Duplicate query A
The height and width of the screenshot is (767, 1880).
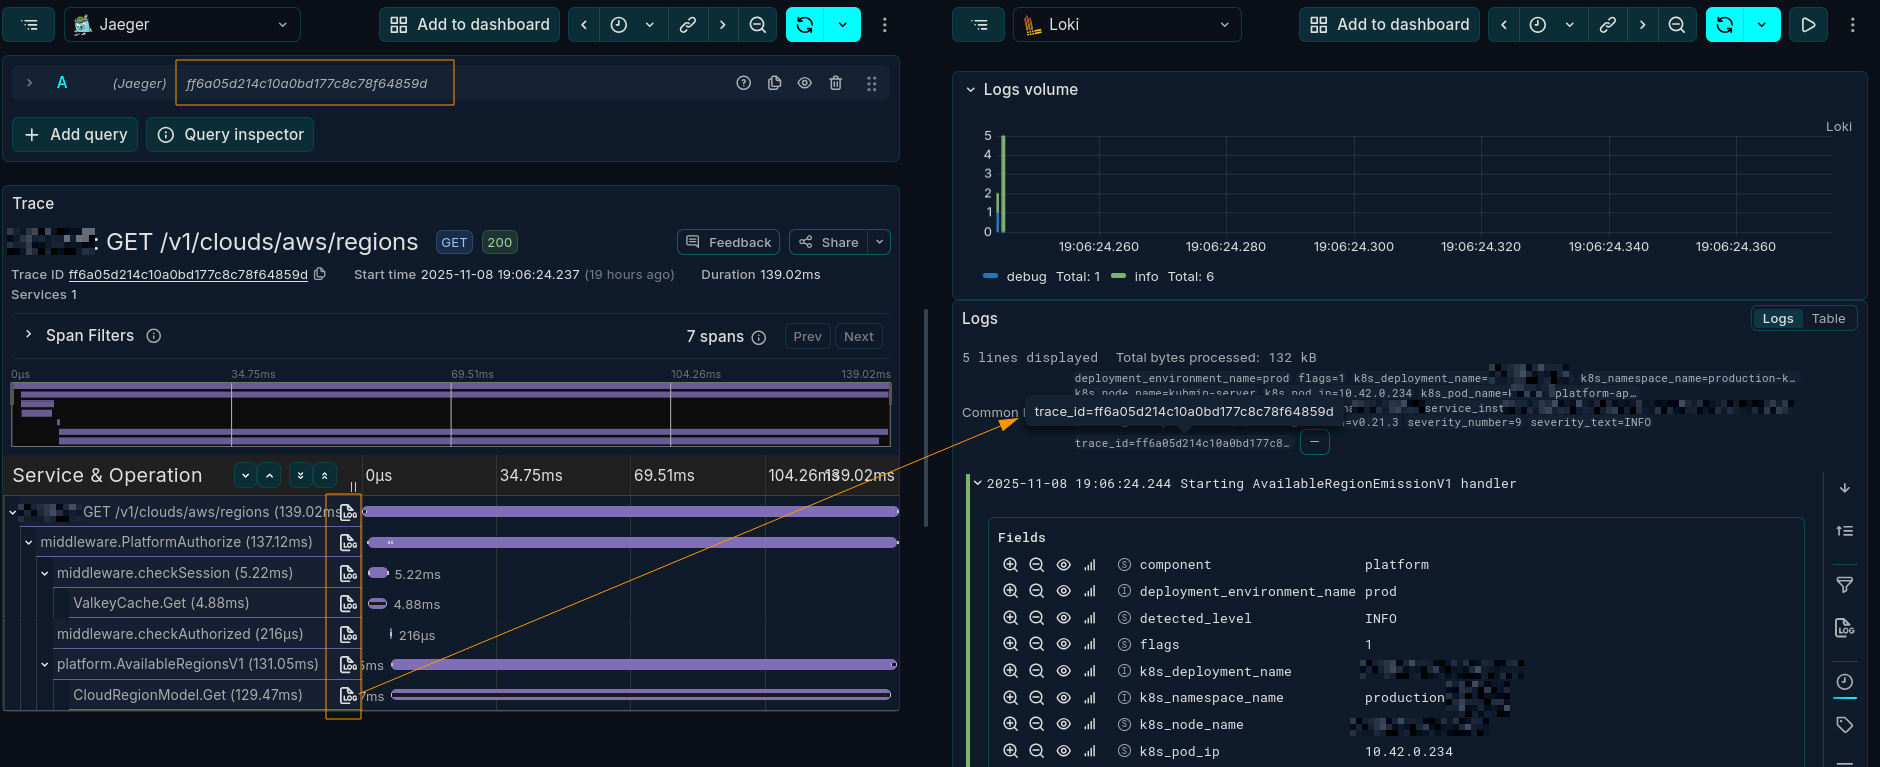pyautogui.click(x=774, y=83)
